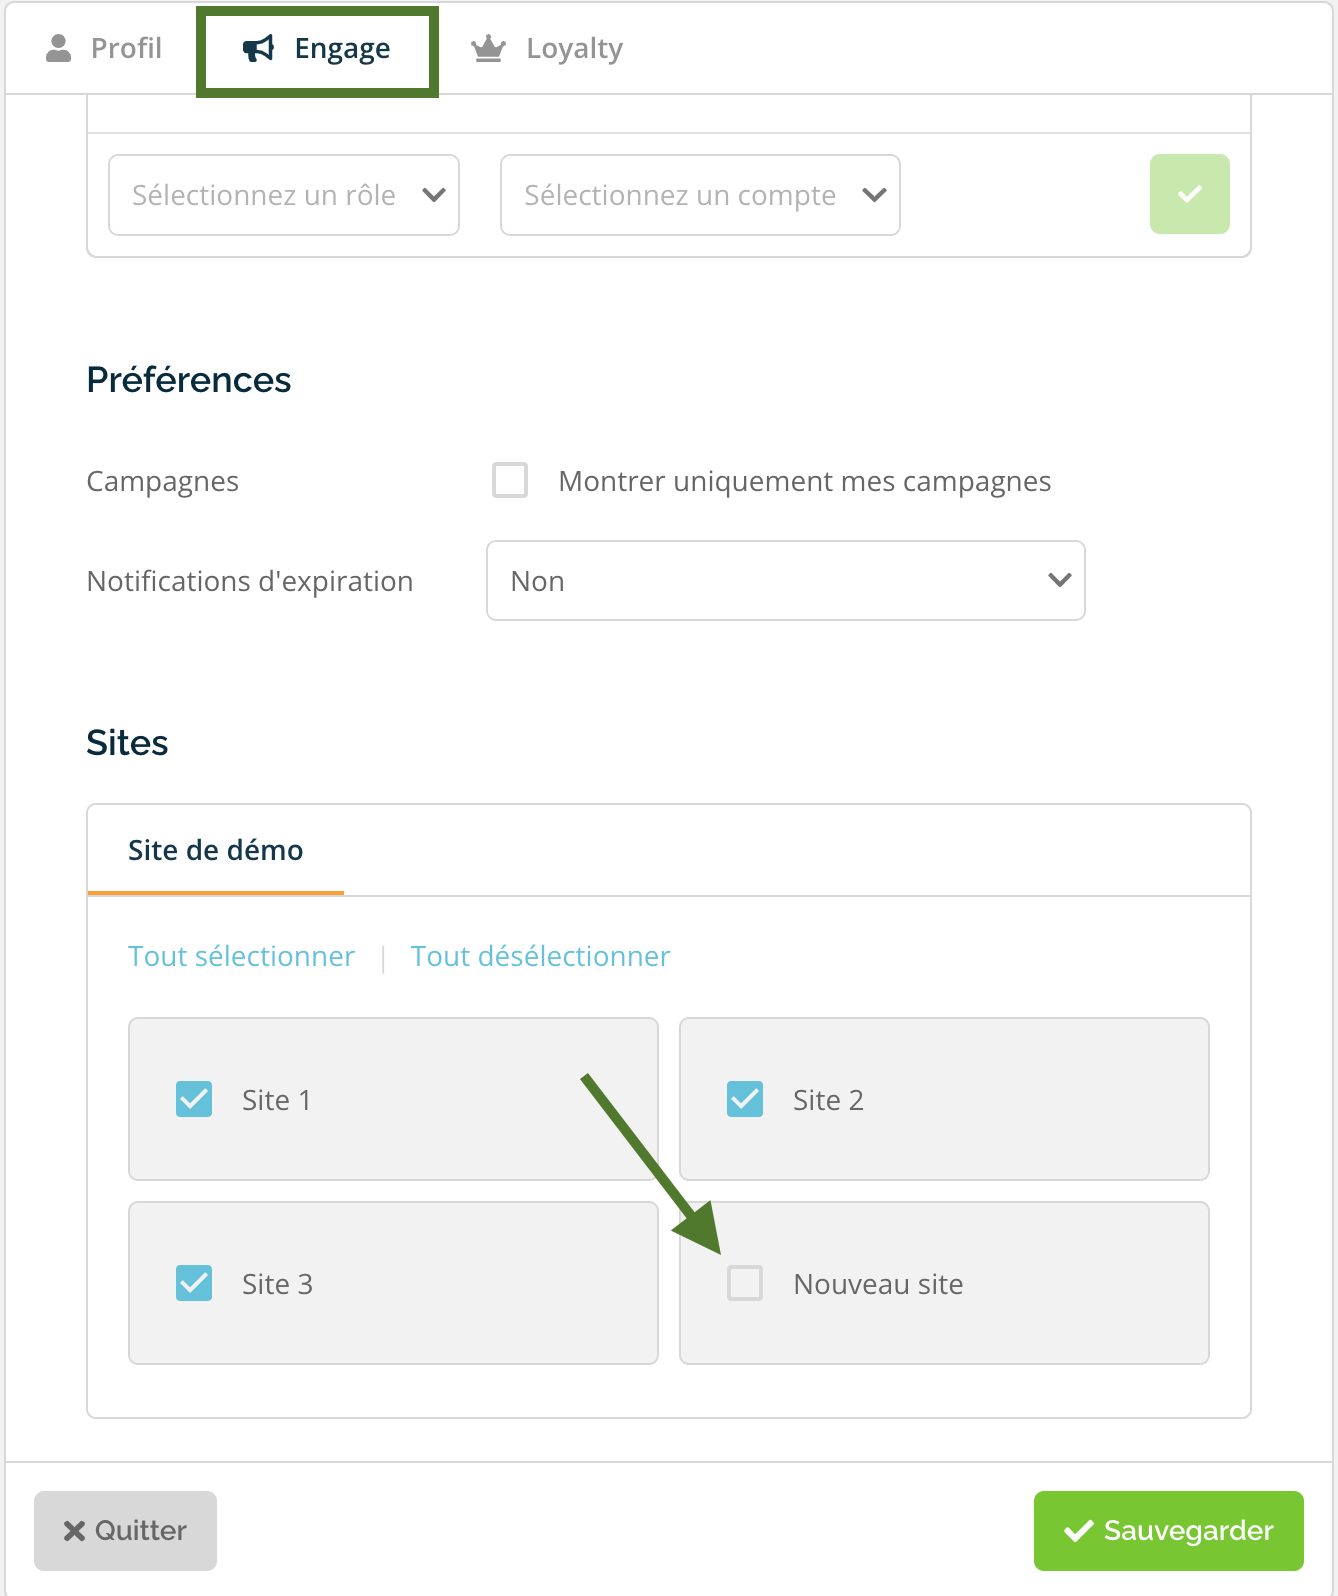Viewport: 1338px width, 1596px height.
Task: Select the Site de démo tab
Action: coord(216,850)
